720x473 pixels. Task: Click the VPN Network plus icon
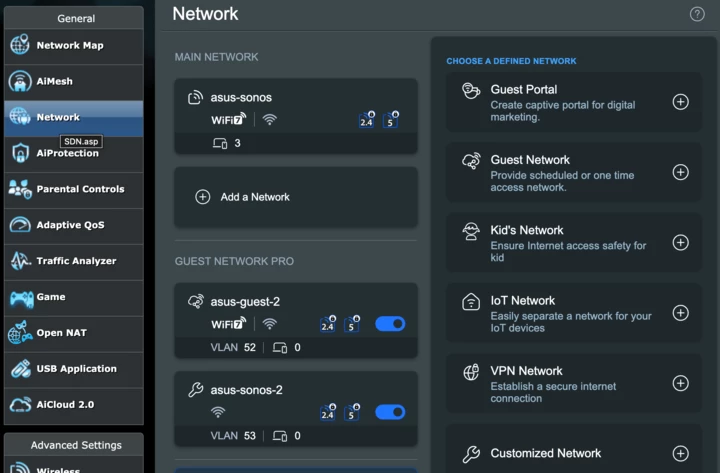click(x=680, y=383)
